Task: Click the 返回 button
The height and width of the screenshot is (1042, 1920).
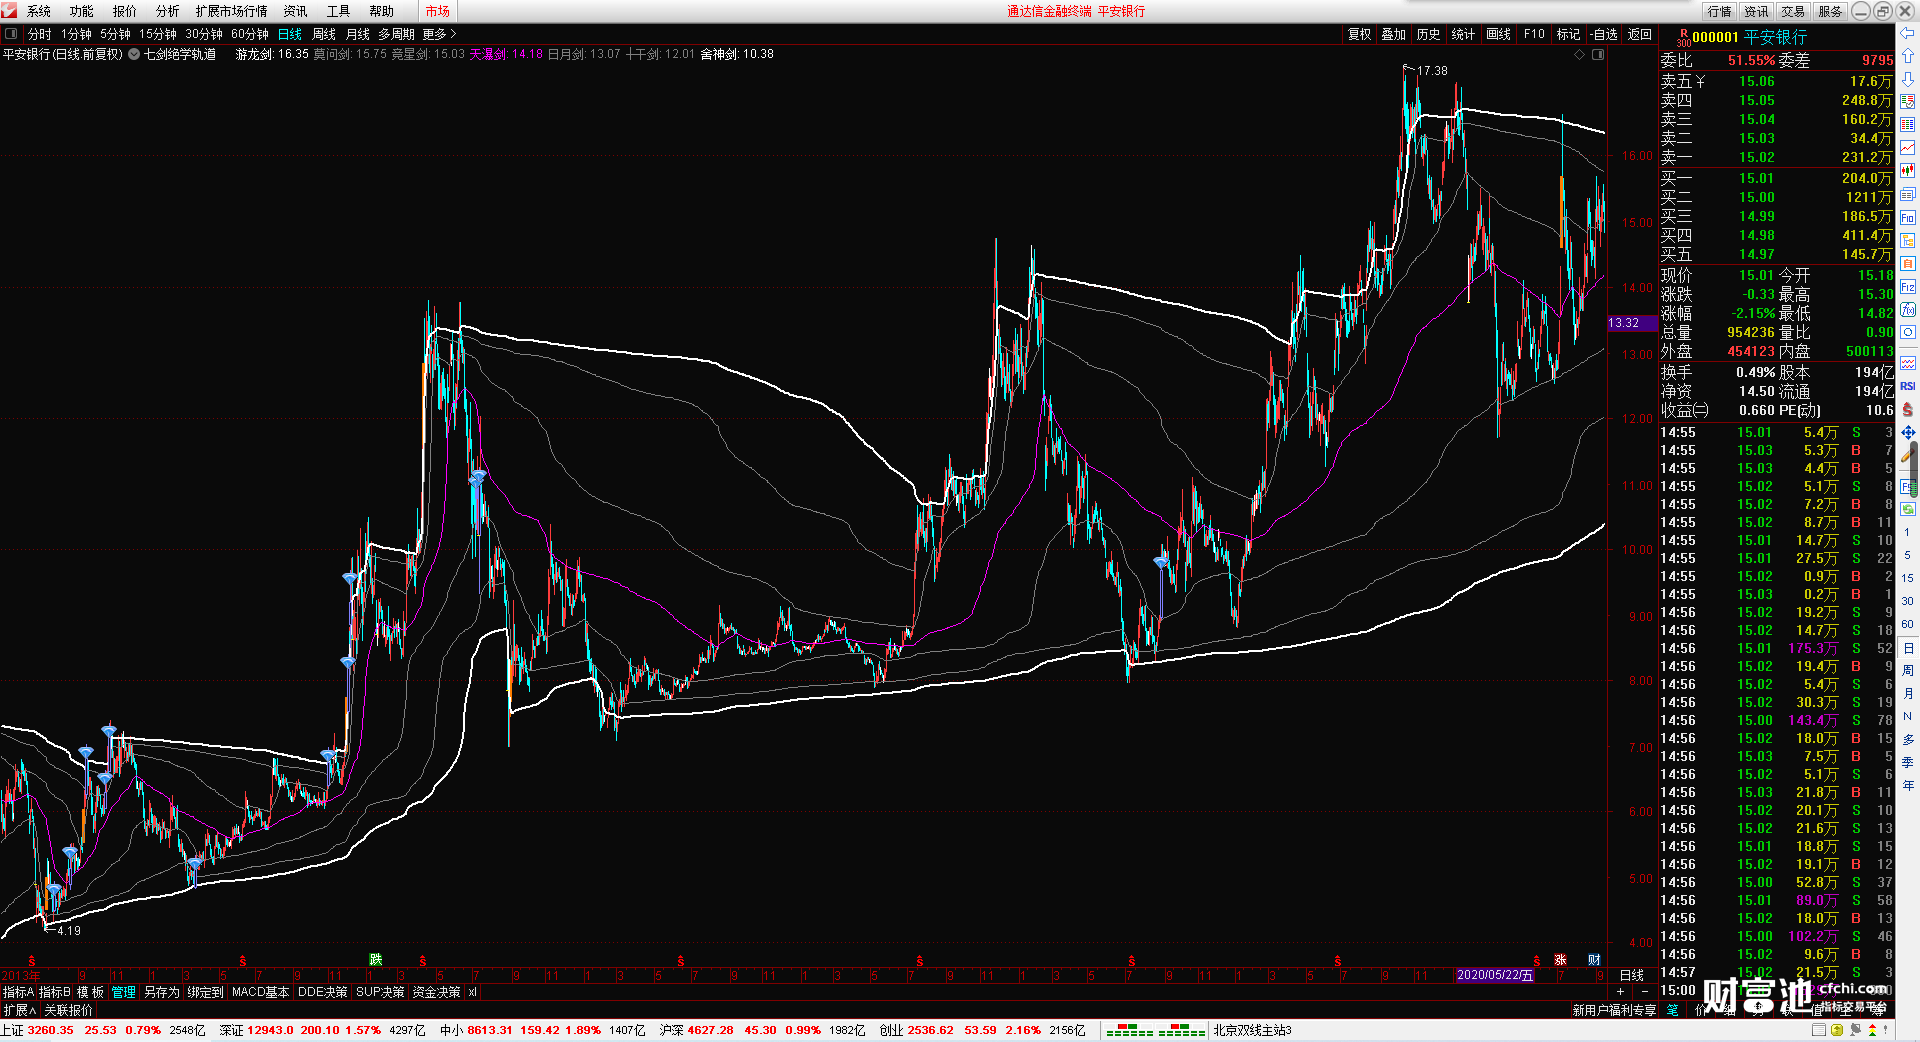Action: point(1640,34)
